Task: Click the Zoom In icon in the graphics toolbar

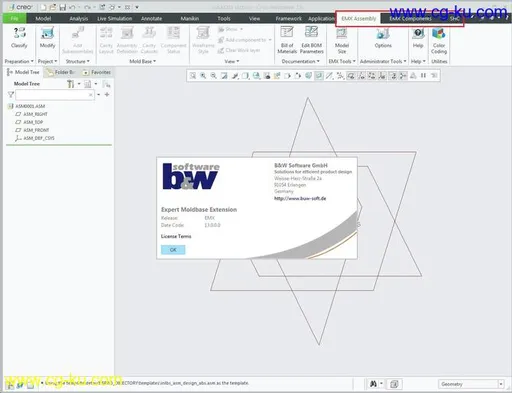Action: (x=203, y=76)
